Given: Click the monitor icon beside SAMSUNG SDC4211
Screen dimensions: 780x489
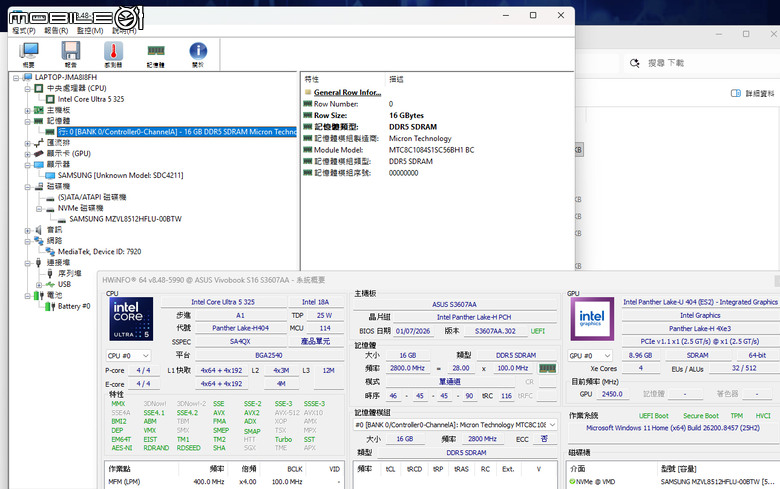Looking at the screenshot, I should pyautogui.click(x=50, y=176).
